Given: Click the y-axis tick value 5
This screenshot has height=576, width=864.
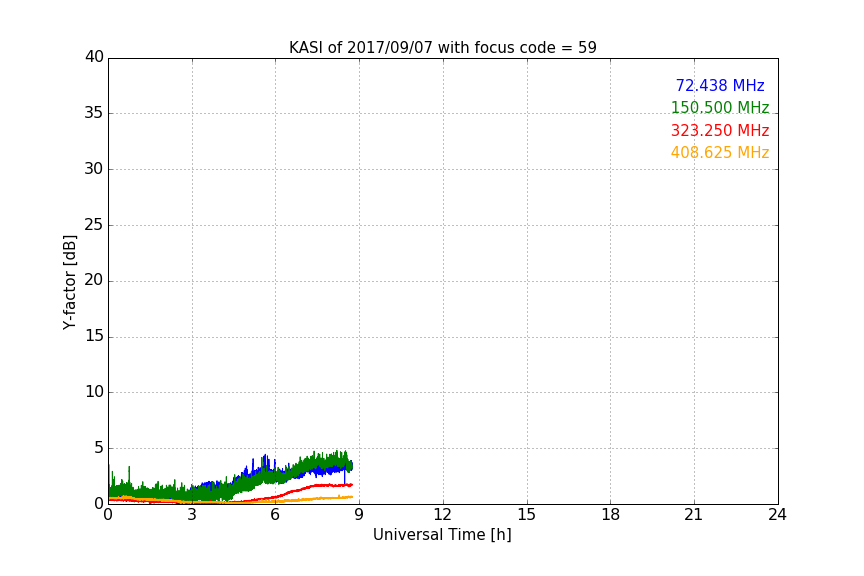Looking at the screenshot, I should [x=99, y=448].
